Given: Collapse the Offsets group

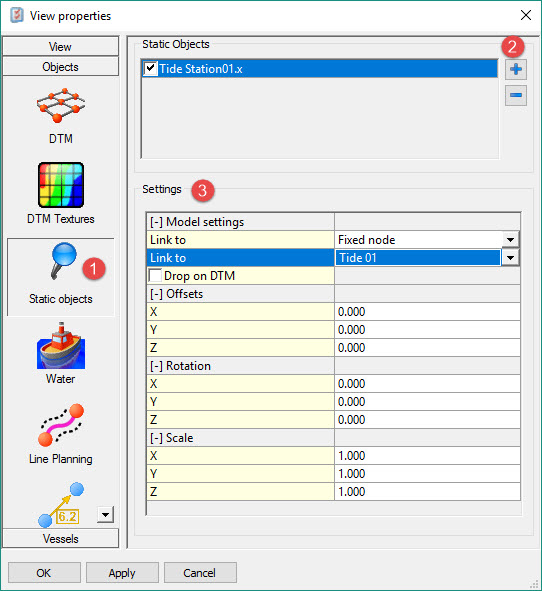Looking at the screenshot, I should pyautogui.click(x=156, y=294).
